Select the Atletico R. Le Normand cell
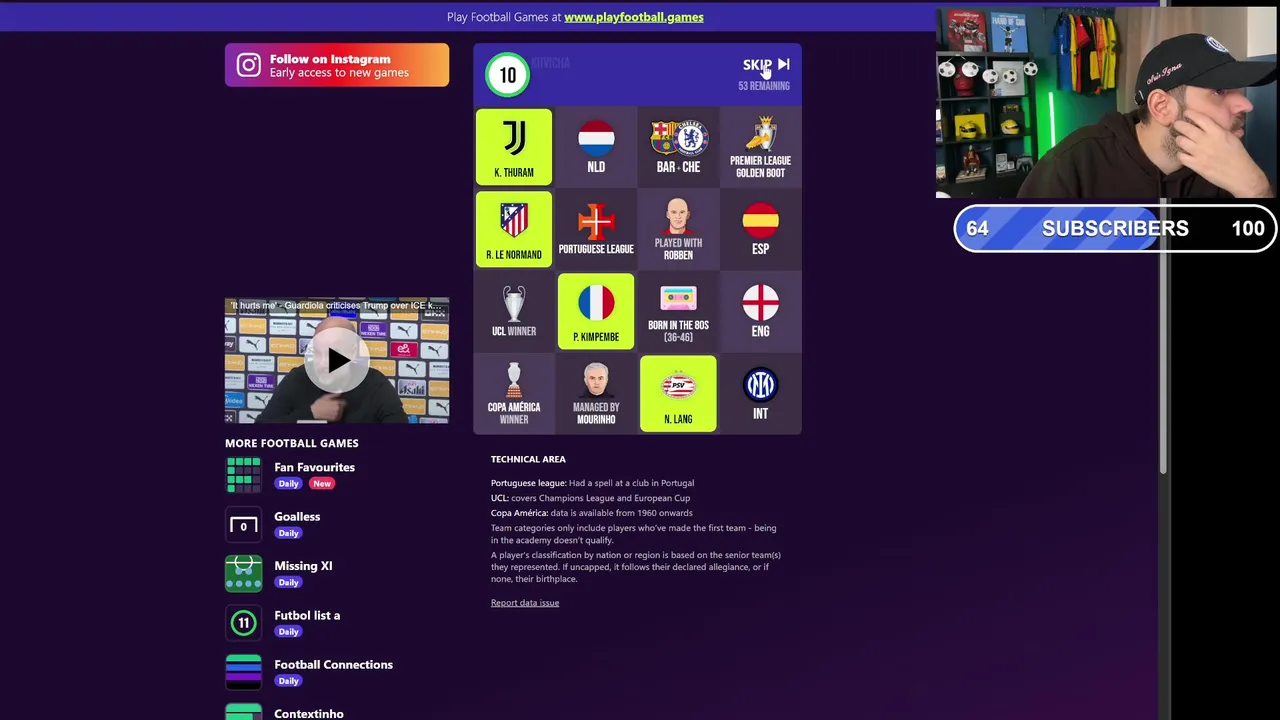Viewport: 1280px width, 720px height. click(x=514, y=229)
